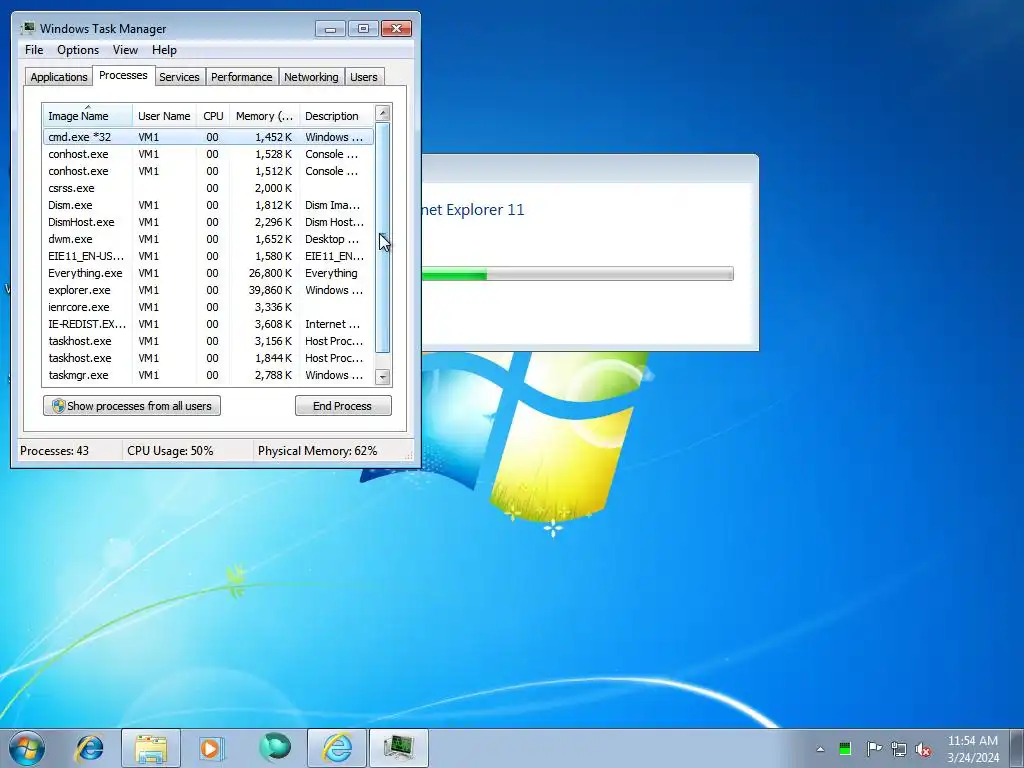Image resolution: width=1024 pixels, height=768 pixels.
Task: Open the File menu
Action: [x=34, y=50]
